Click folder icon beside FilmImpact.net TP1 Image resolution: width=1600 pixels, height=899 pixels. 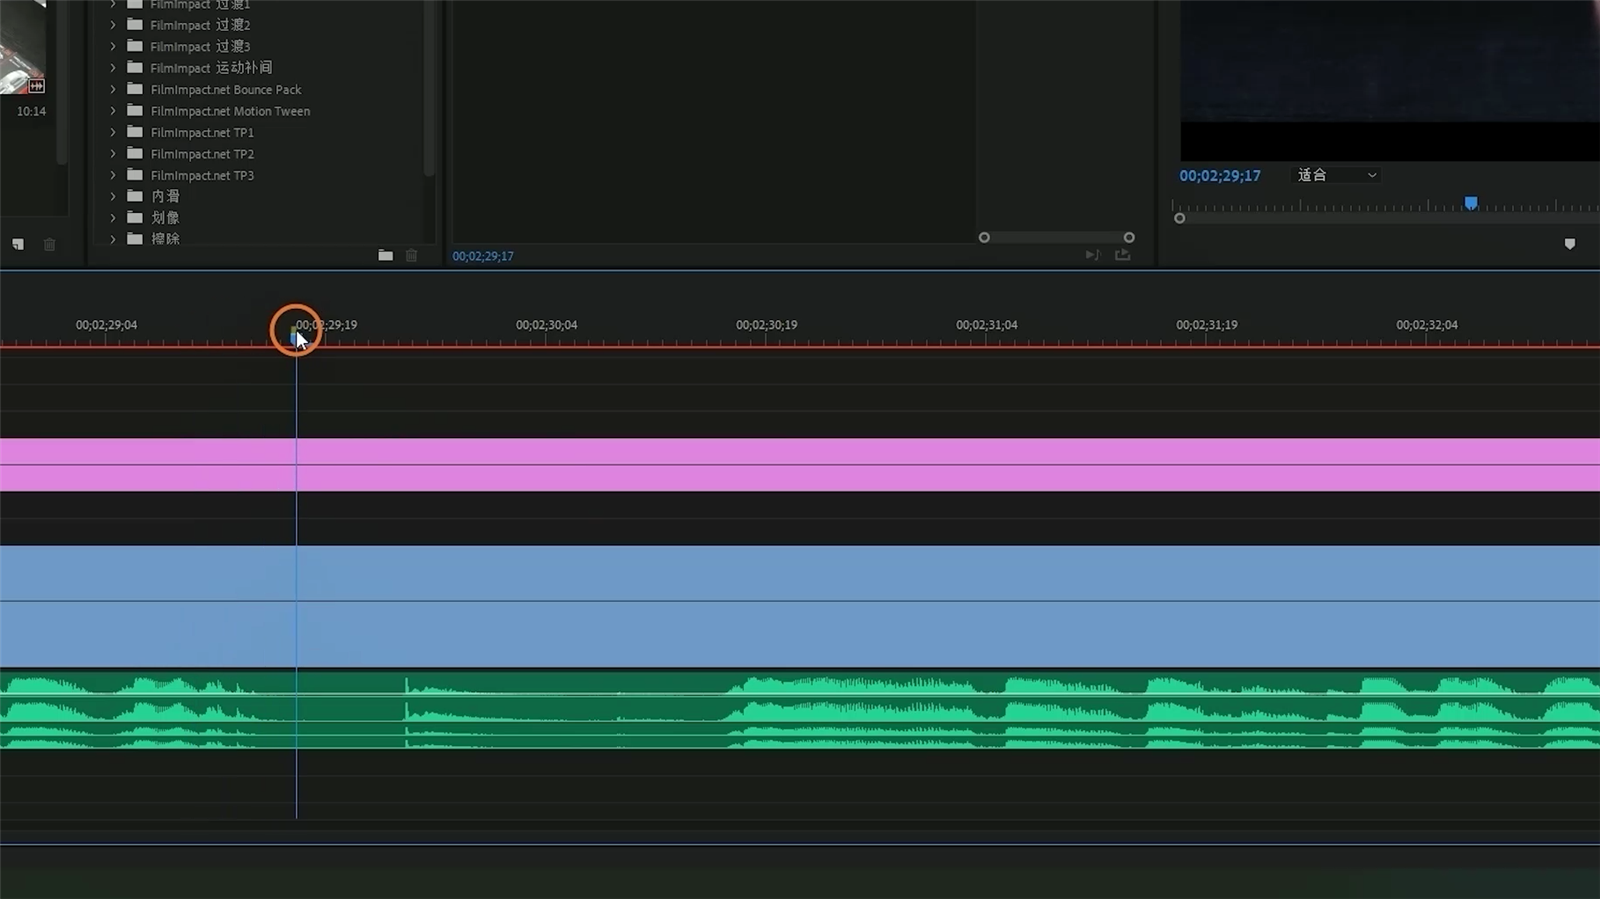(x=135, y=132)
